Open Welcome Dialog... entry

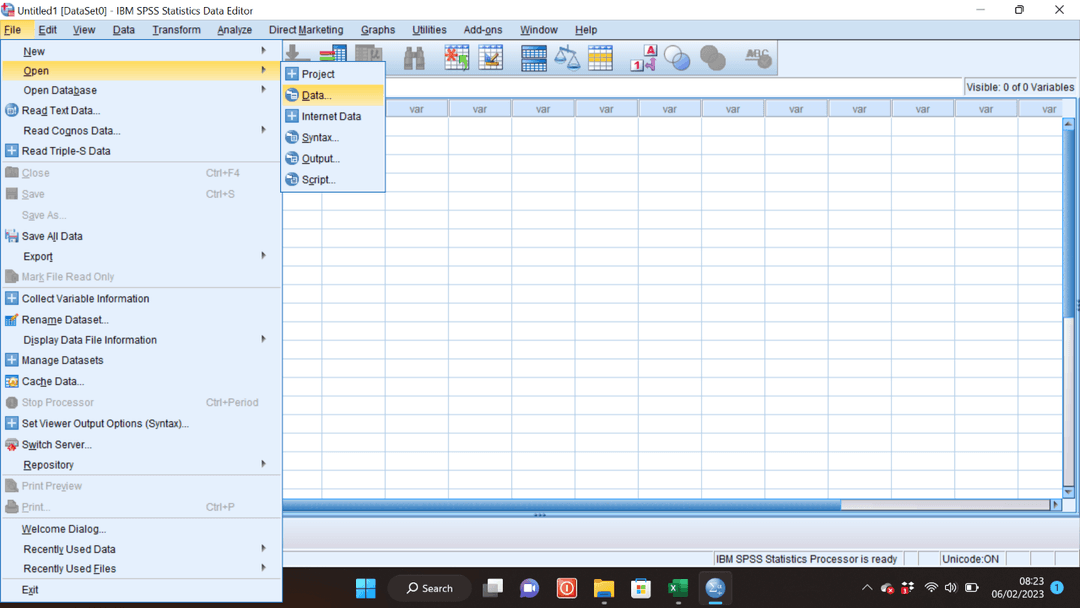pyautogui.click(x=142, y=529)
